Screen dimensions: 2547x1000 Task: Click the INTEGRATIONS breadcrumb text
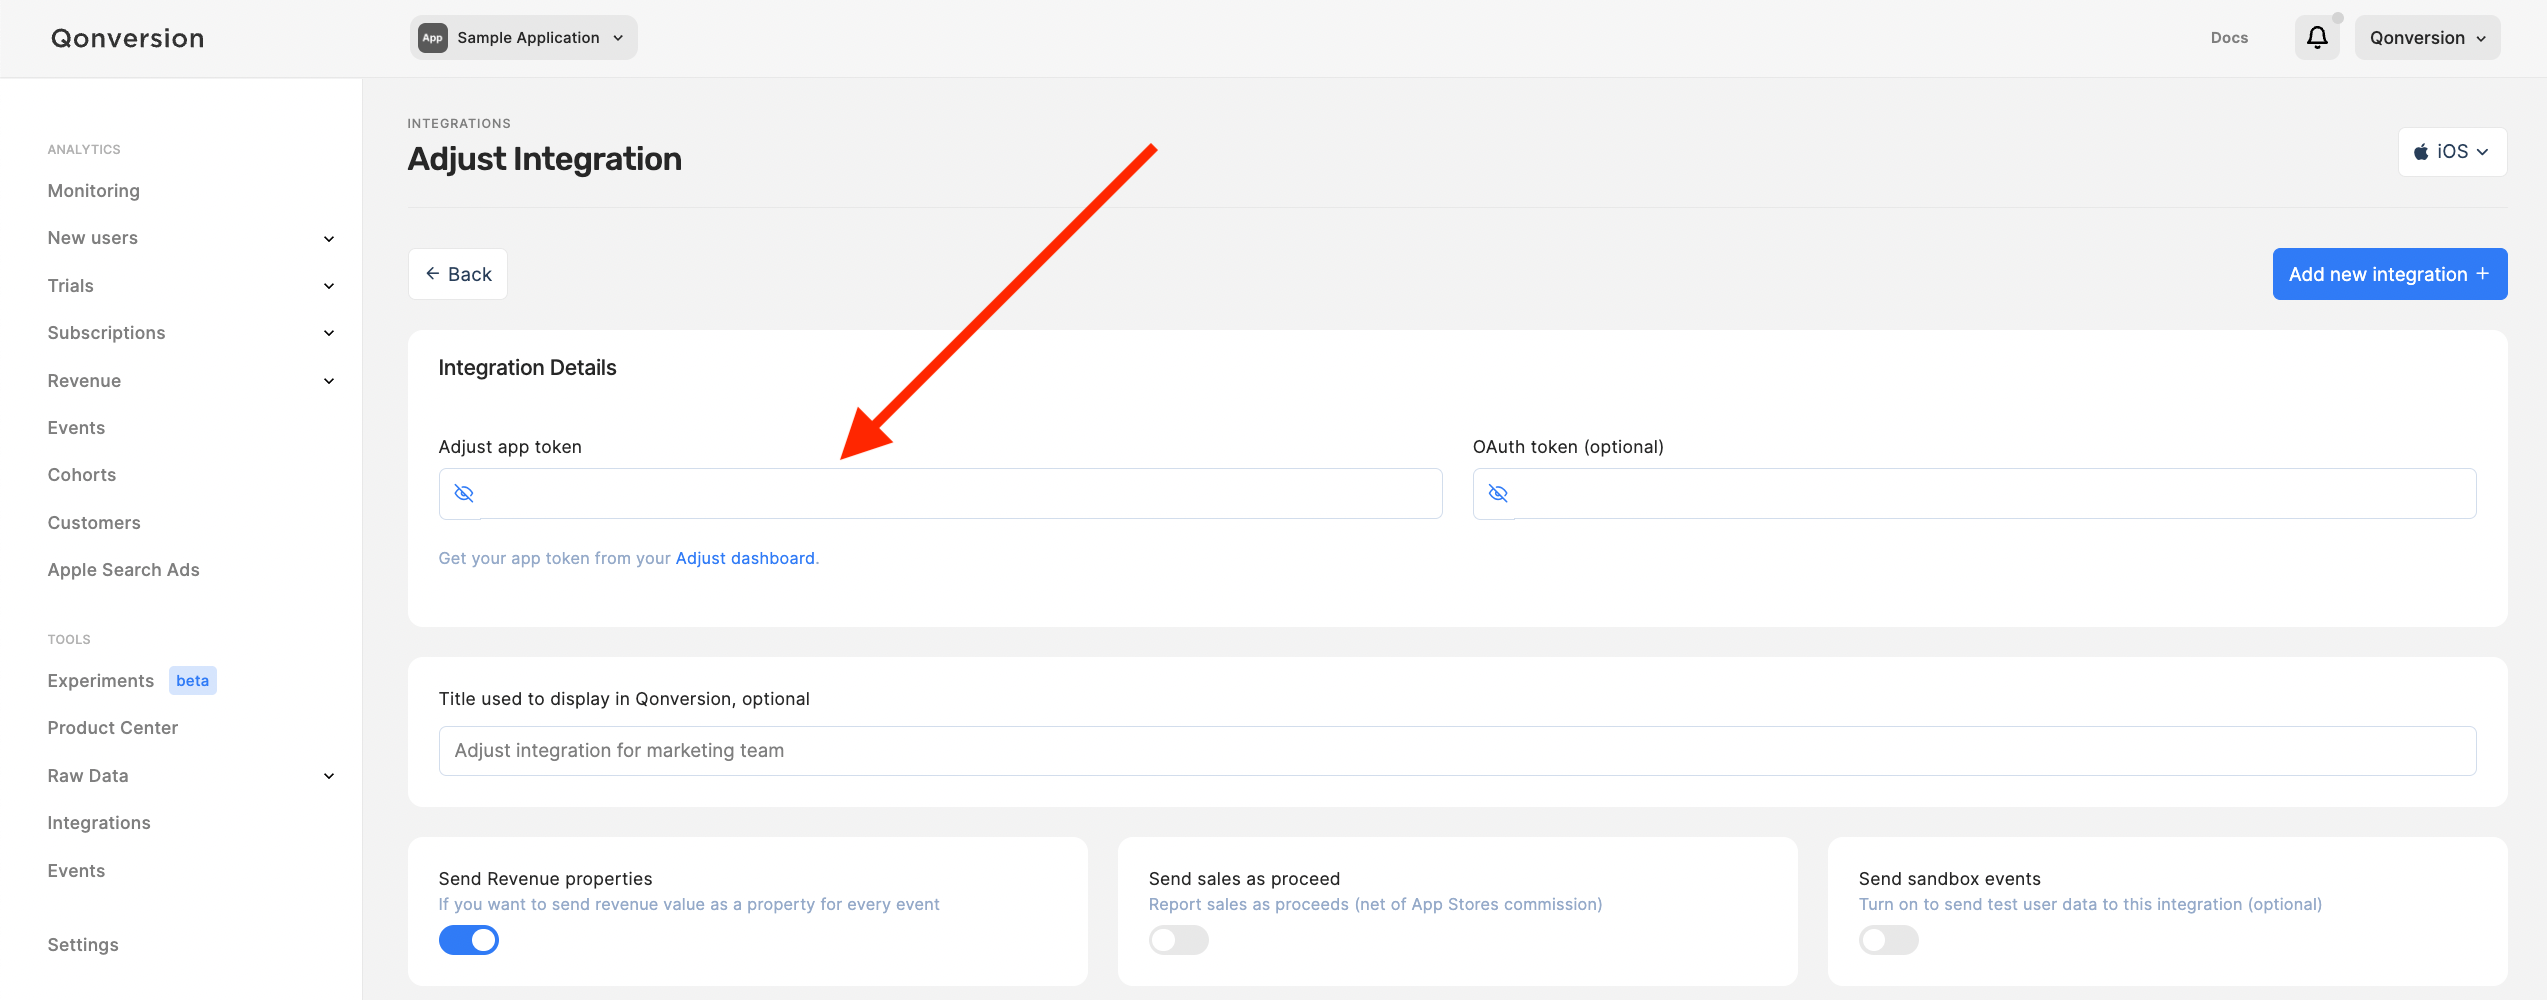pyautogui.click(x=459, y=123)
